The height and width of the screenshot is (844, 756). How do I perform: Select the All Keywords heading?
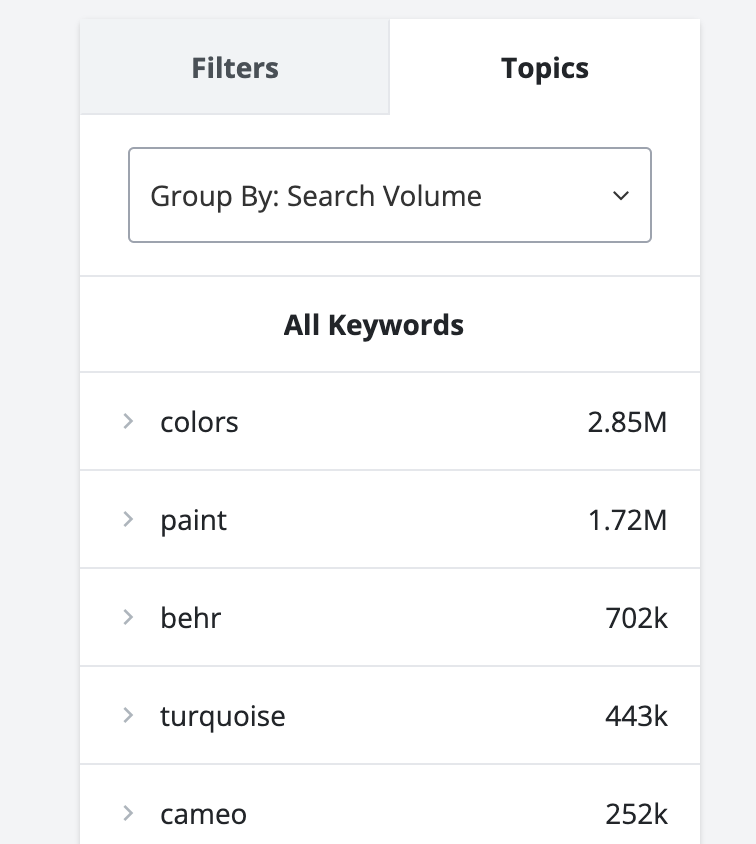coord(374,325)
